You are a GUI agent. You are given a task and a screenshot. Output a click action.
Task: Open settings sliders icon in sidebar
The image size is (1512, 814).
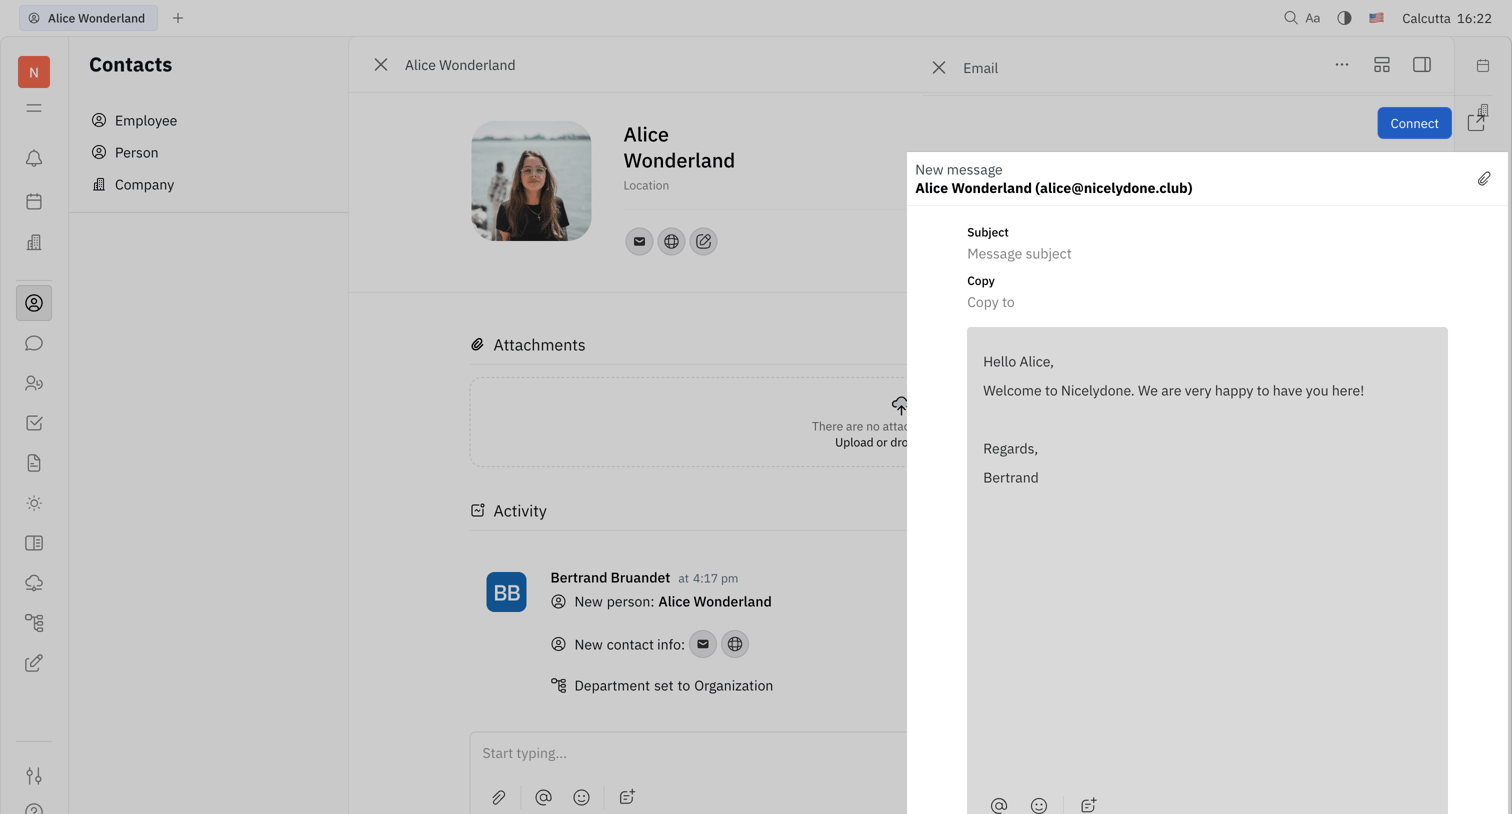coord(34,775)
